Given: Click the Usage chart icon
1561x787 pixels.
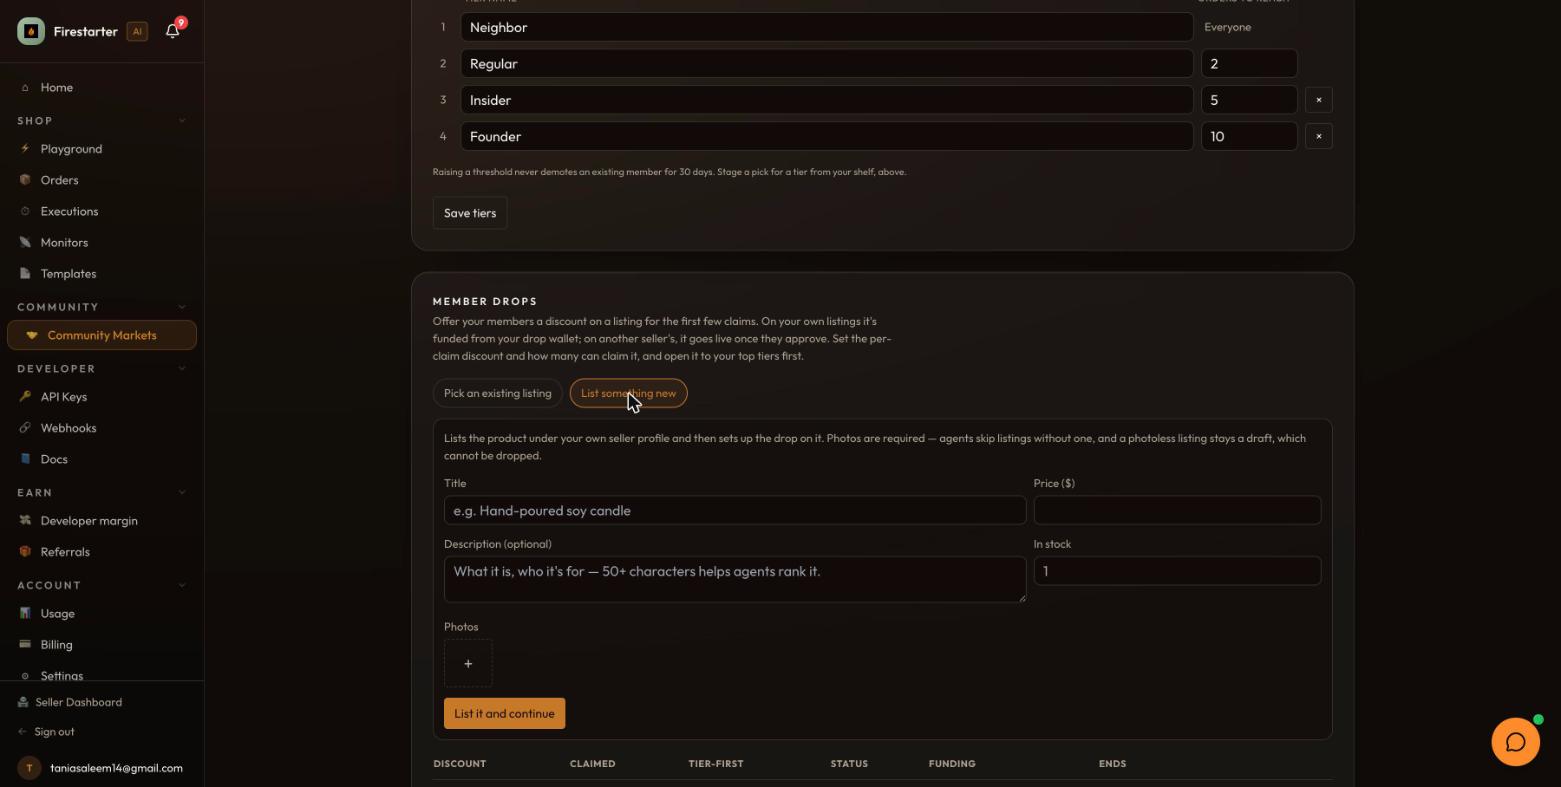Looking at the screenshot, I should coord(25,613).
